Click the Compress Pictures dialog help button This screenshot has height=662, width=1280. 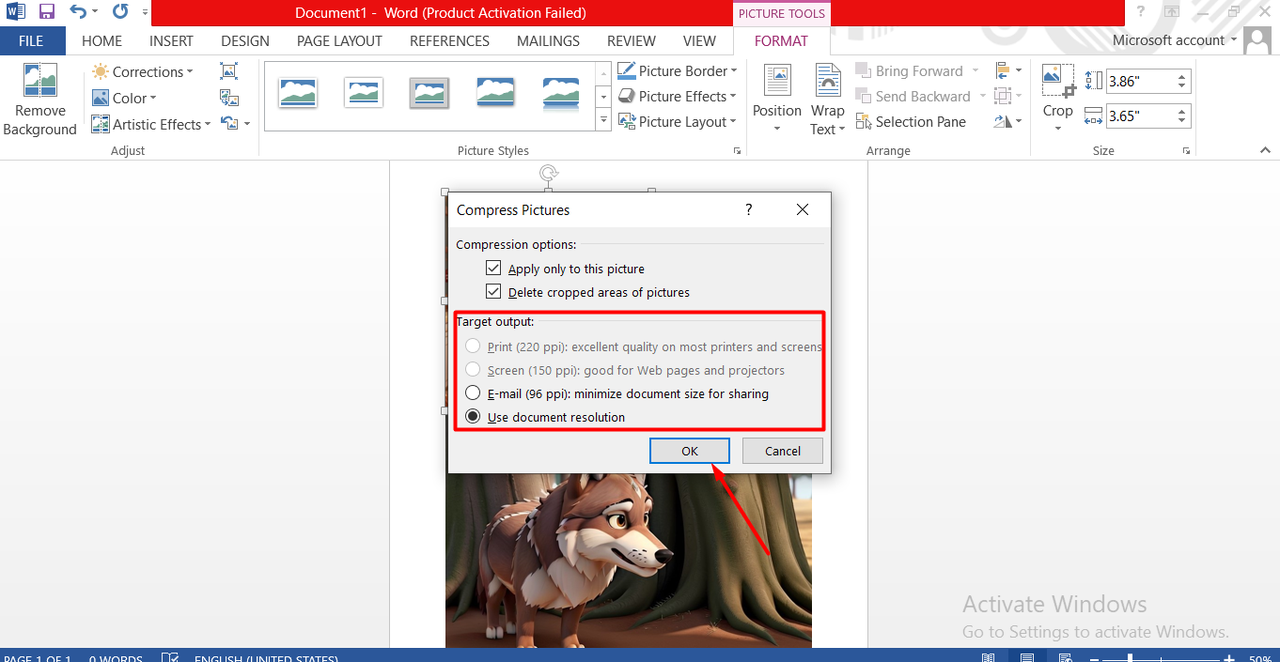click(x=748, y=210)
